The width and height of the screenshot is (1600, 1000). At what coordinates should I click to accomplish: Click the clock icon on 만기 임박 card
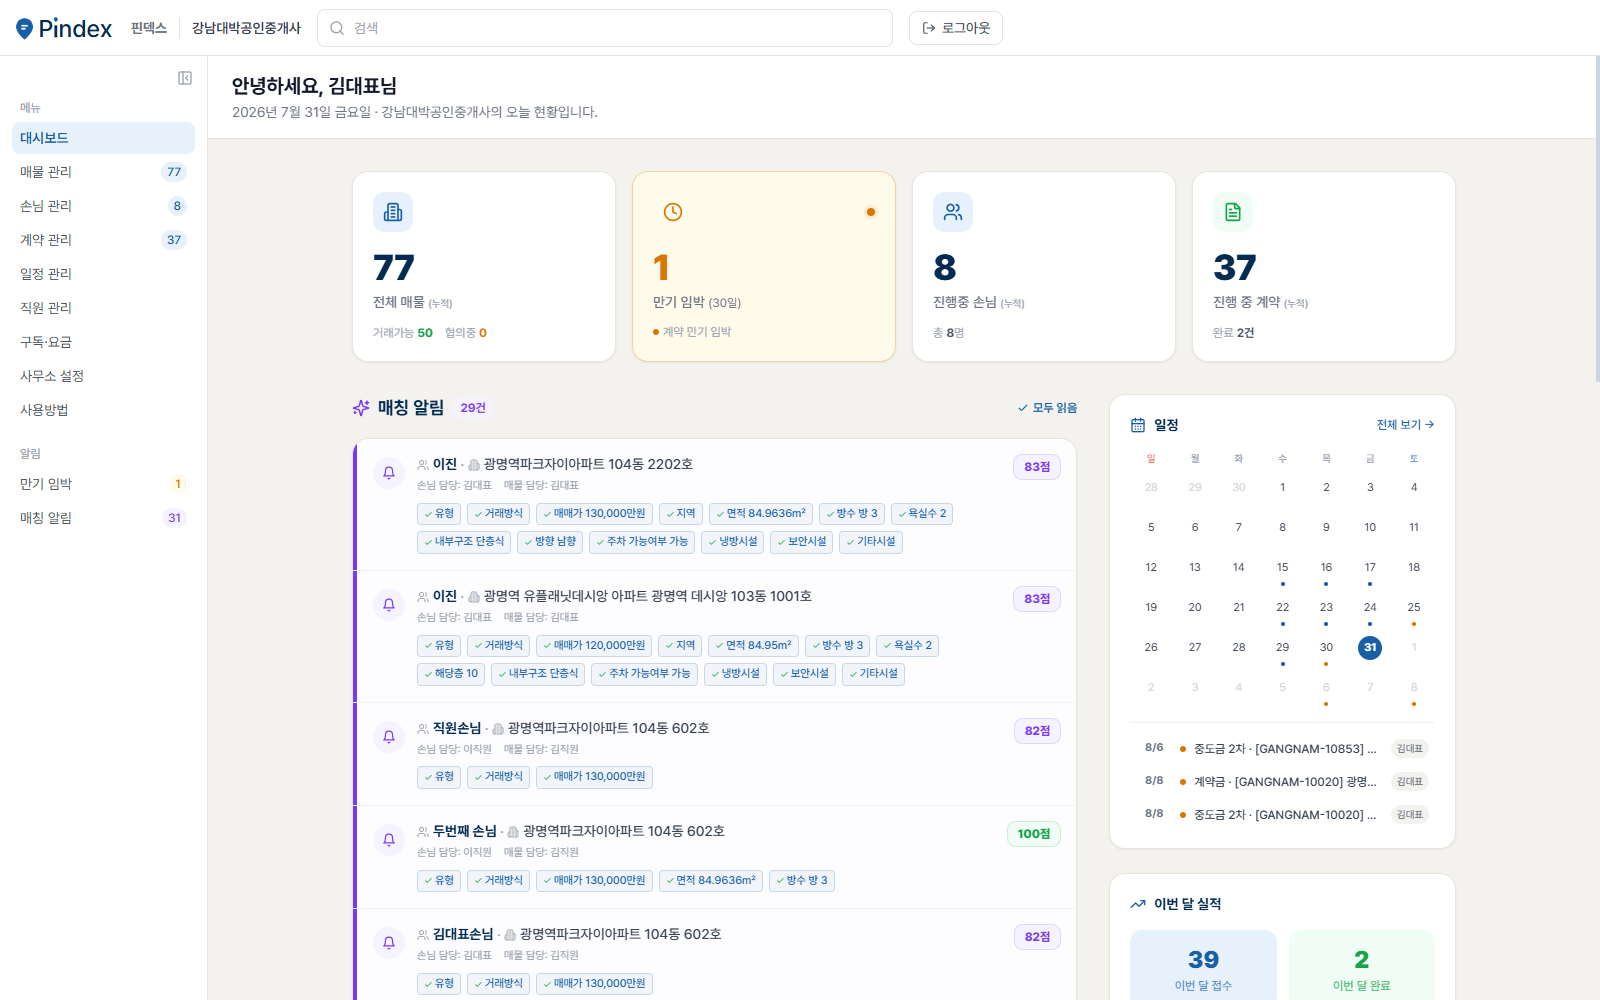(673, 212)
